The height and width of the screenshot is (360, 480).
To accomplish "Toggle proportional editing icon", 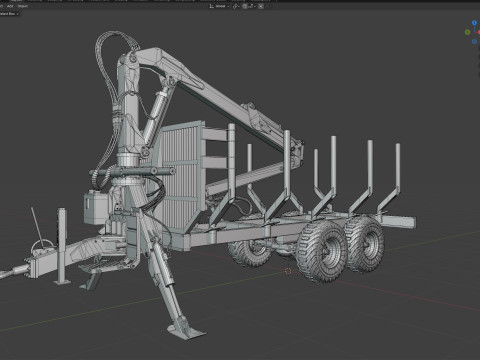I will pyautogui.click(x=261, y=6).
